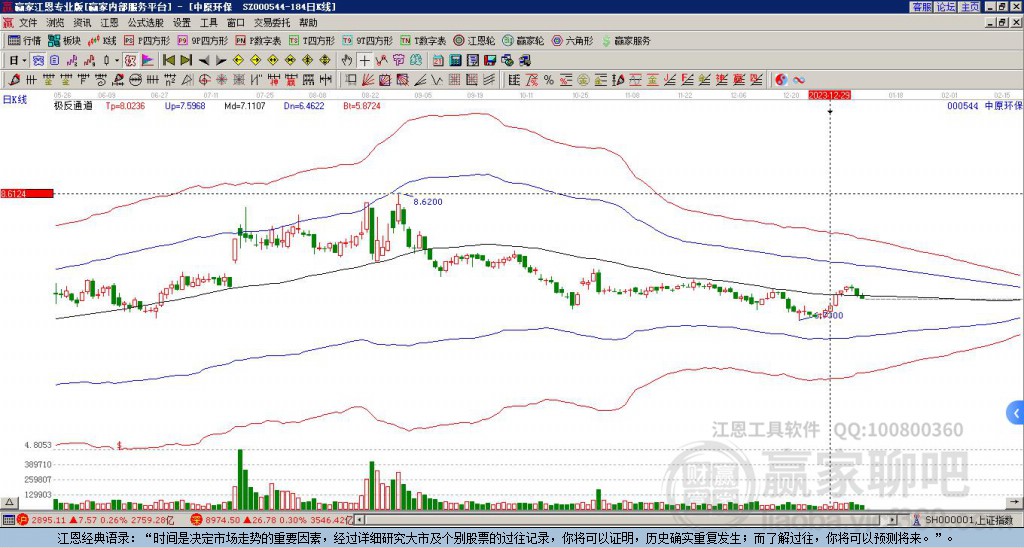
Task: Switch to K线 view
Action: click(101, 40)
